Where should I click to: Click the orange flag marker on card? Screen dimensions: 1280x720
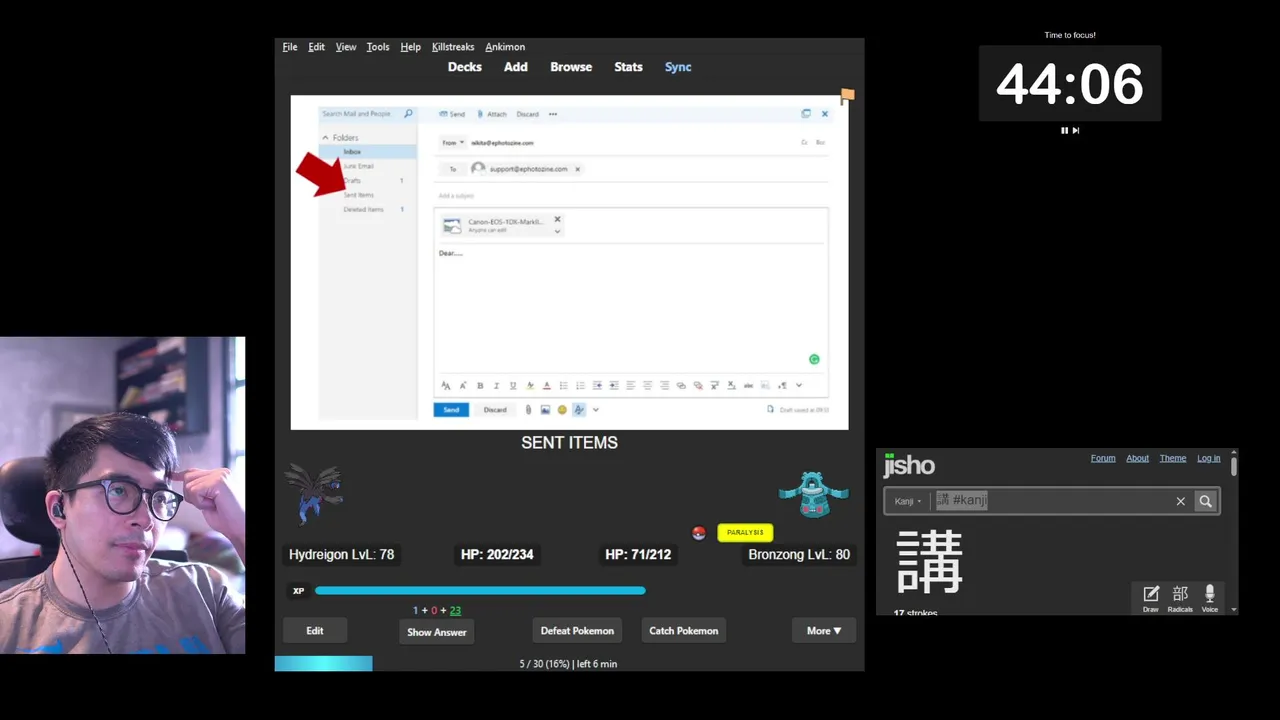click(x=848, y=96)
